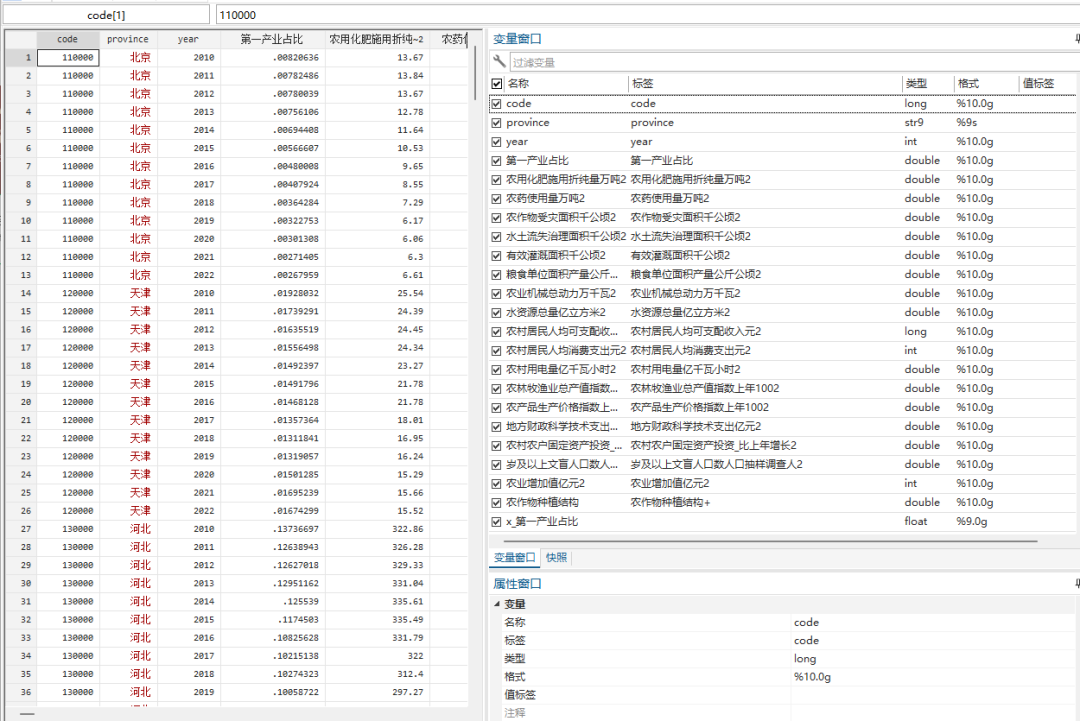Click the pin icon of 属性窗口 panel
Screen dimensions: 1080x721
point(1077,583)
